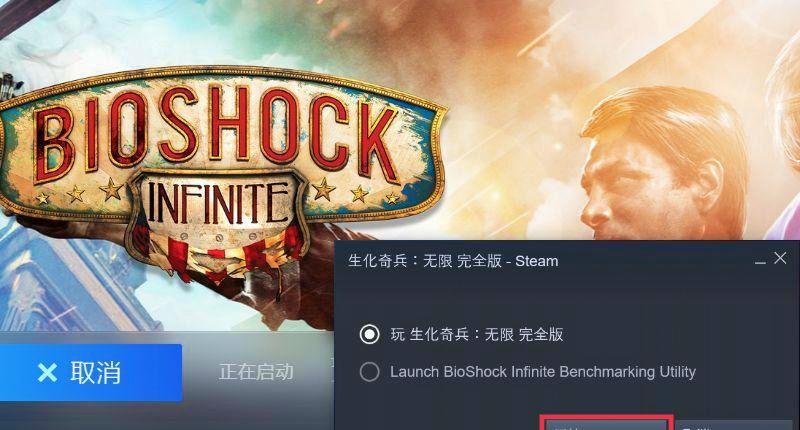The height and width of the screenshot is (430, 800).
Task: Click the blue 取消 cancel button
Action: (x=91, y=372)
